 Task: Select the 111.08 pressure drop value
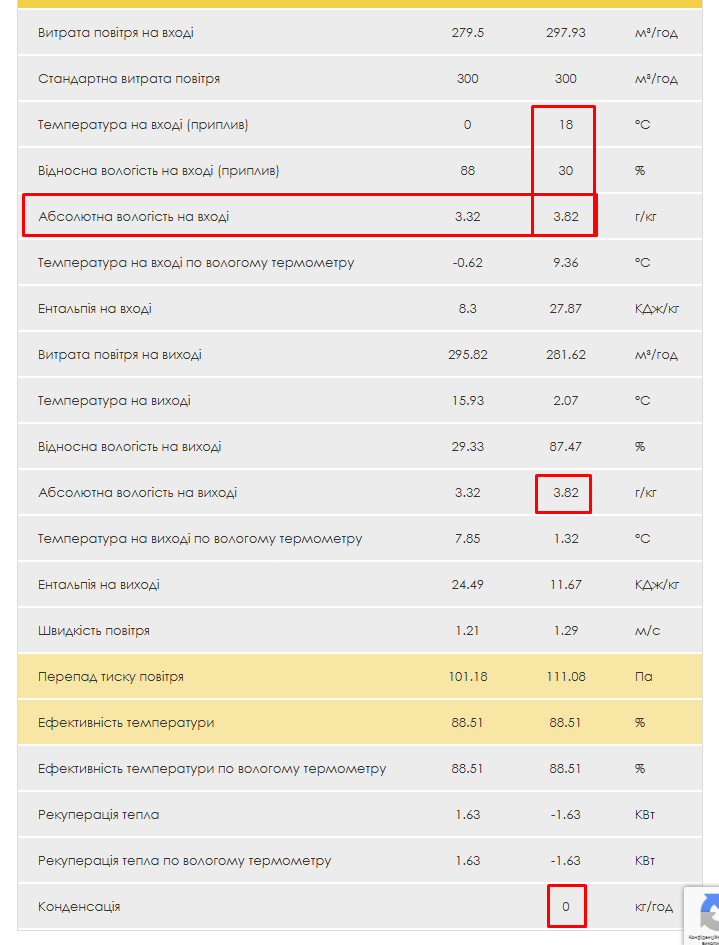tap(566, 677)
